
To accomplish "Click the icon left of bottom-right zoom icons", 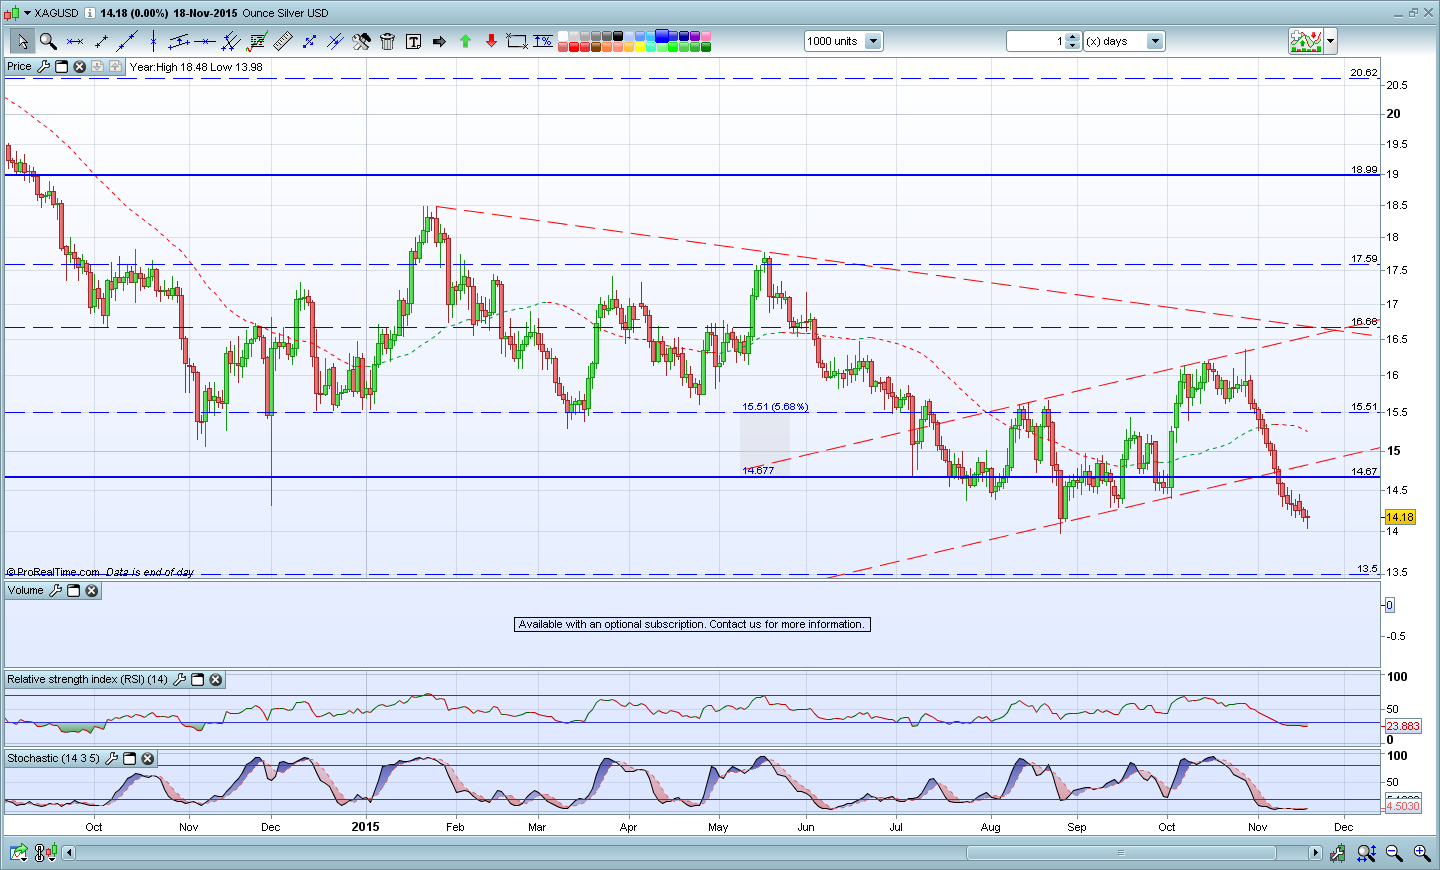I will (1338, 853).
